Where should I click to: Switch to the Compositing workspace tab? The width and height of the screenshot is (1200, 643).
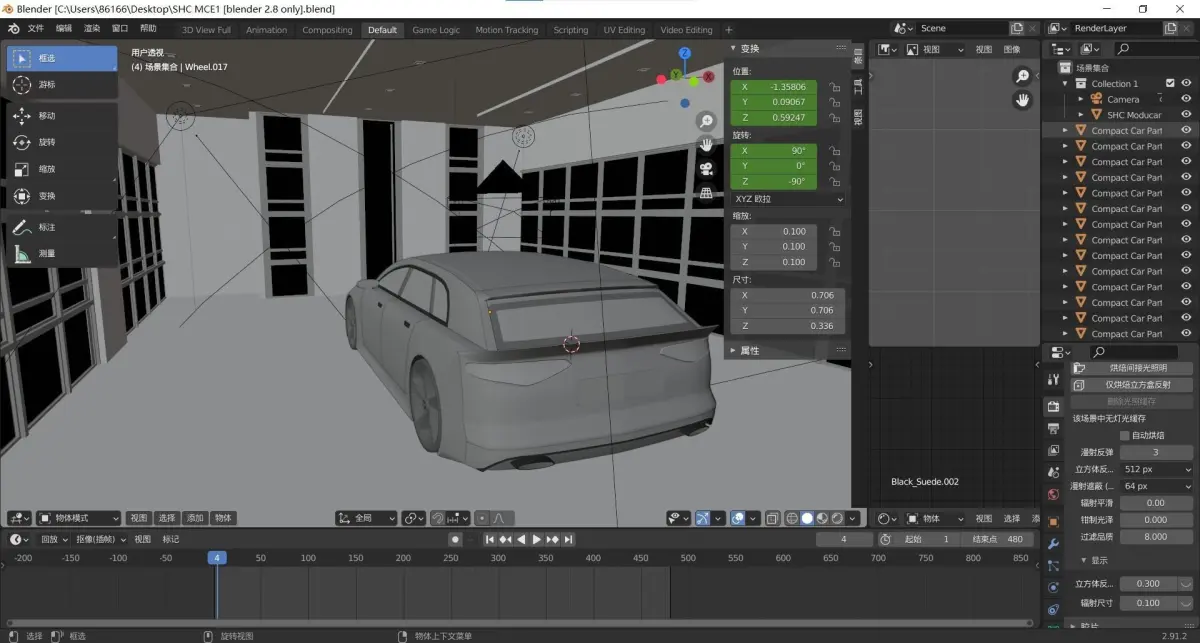(x=327, y=30)
